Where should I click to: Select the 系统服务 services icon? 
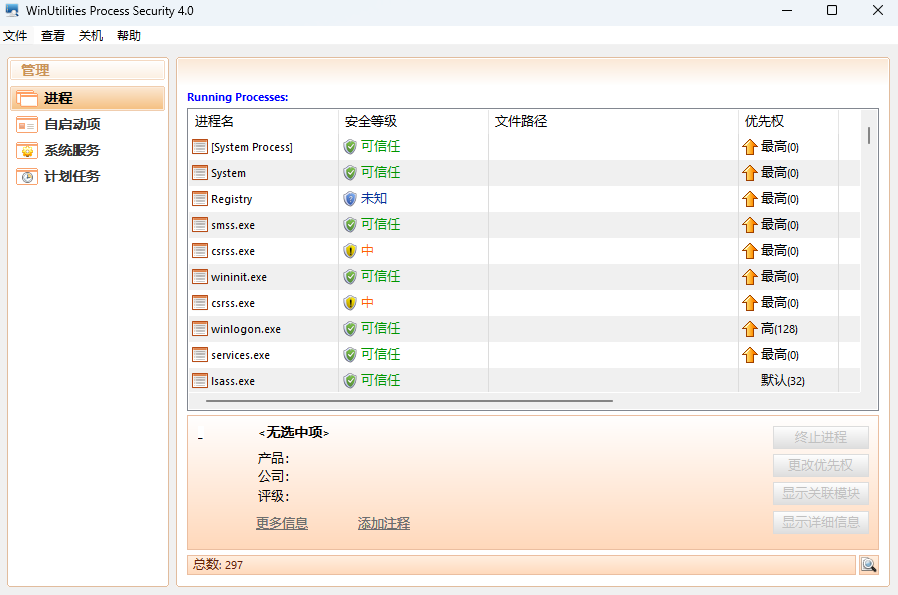coord(27,150)
